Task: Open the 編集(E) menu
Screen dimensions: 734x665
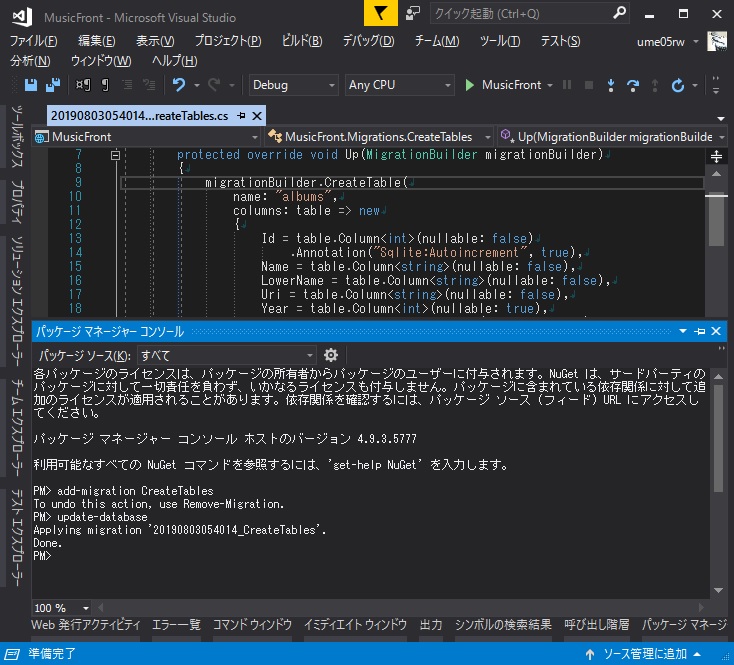Action: (96, 41)
